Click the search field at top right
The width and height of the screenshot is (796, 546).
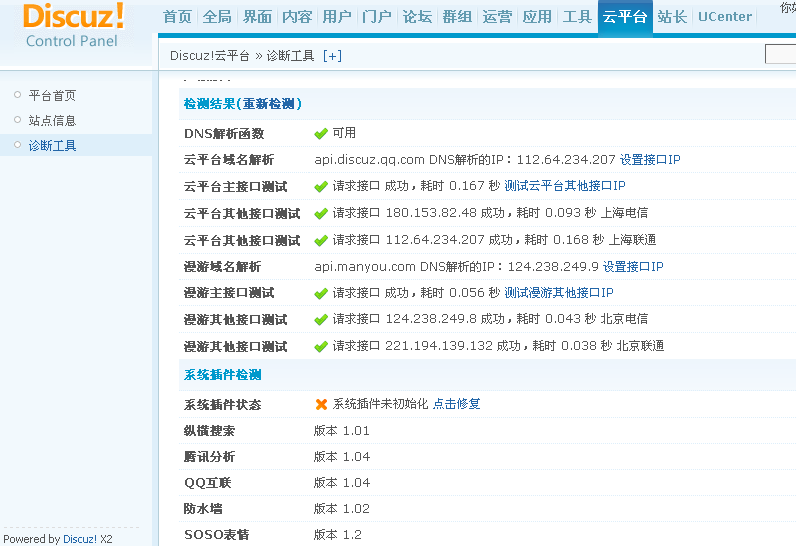click(780, 54)
